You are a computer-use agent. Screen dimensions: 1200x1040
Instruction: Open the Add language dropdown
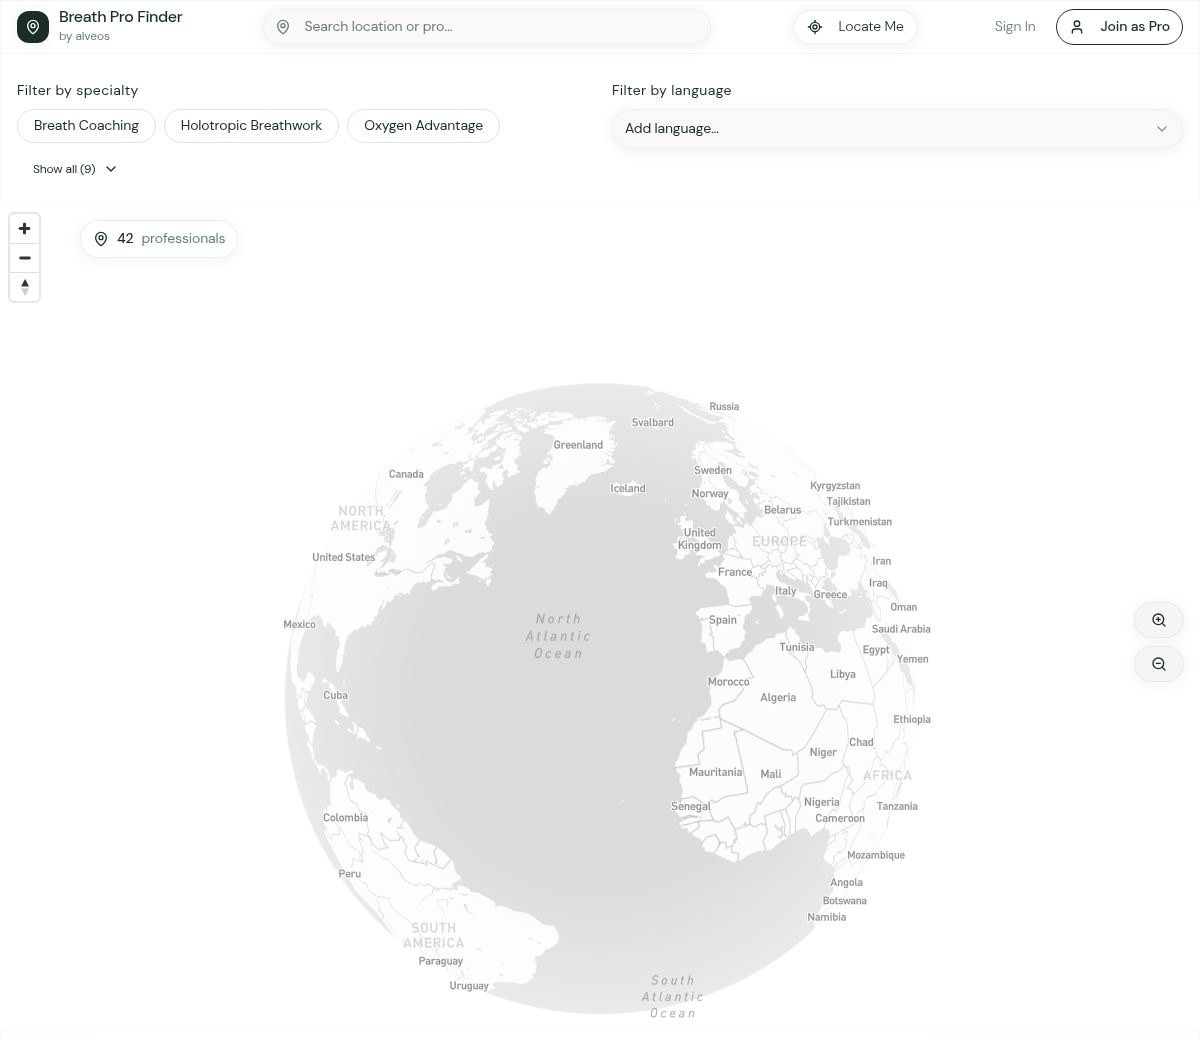897,129
